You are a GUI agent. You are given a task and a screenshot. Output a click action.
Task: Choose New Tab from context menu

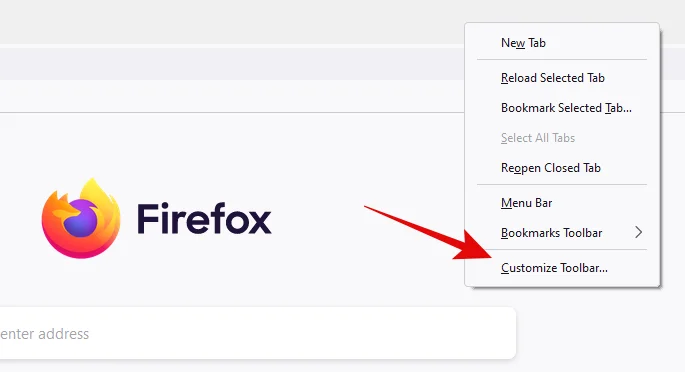pos(562,43)
